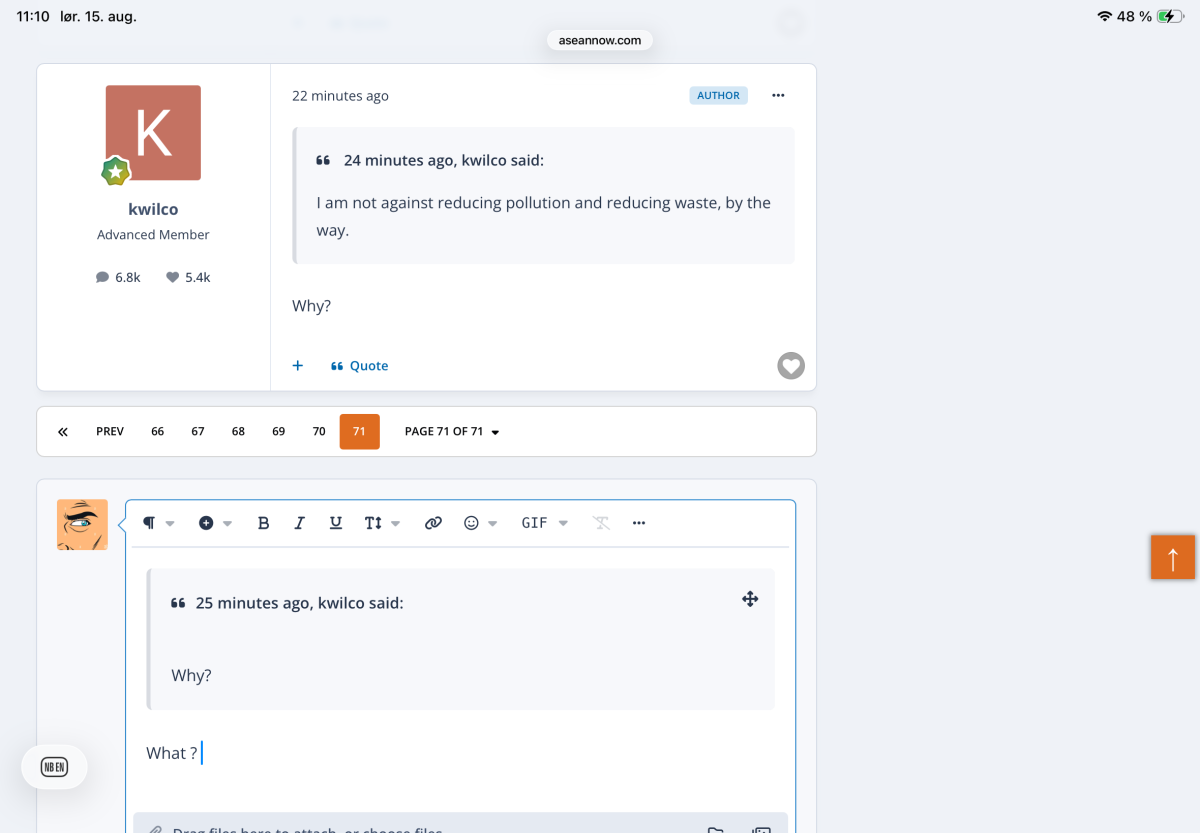This screenshot has height=833, width=1200.
Task: Go to page 66
Action: point(158,432)
